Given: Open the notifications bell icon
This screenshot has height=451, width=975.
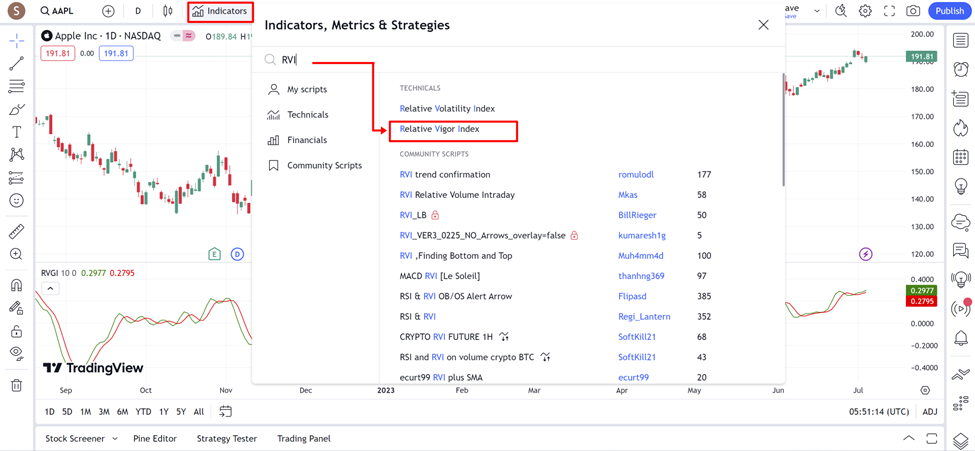Looking at the screenshot, I should [960, 338].
